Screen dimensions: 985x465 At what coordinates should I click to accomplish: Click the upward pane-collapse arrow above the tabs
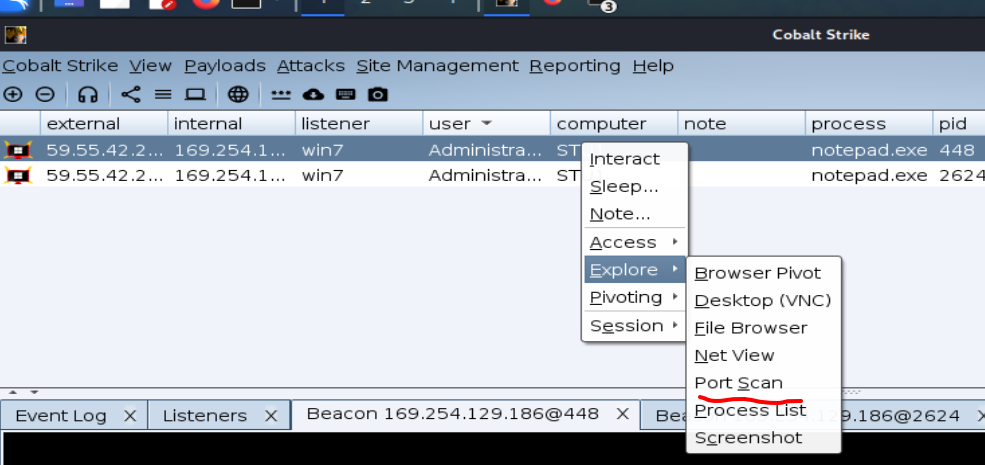click(13, 393)
